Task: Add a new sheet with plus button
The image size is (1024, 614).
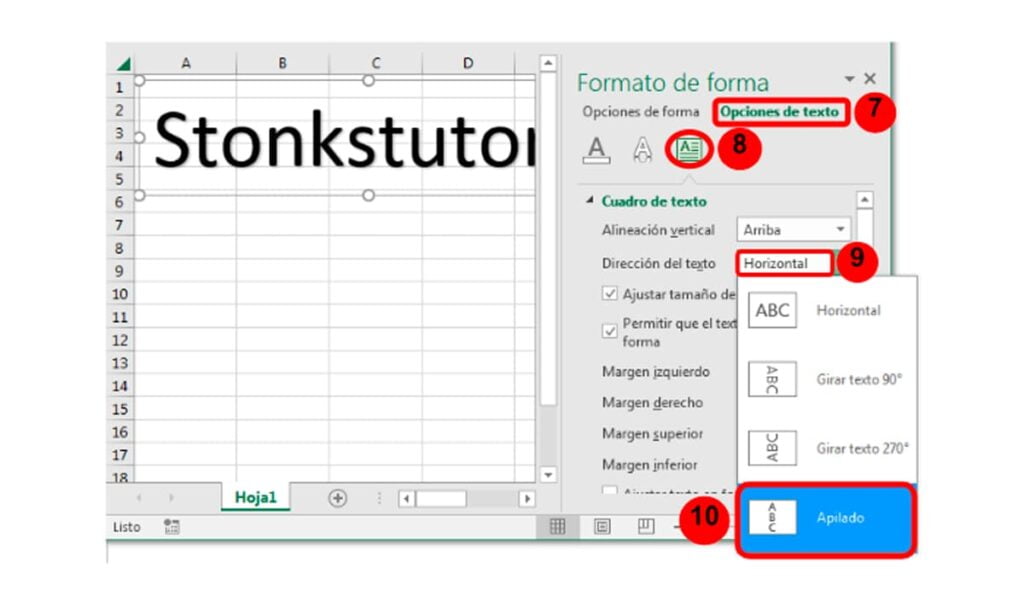Action: pos(338,498)
